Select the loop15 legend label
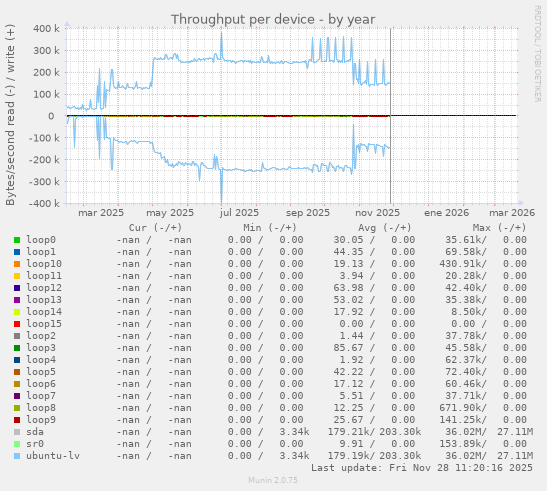Viewport: 547px width, 491px height. coord(44,323)
